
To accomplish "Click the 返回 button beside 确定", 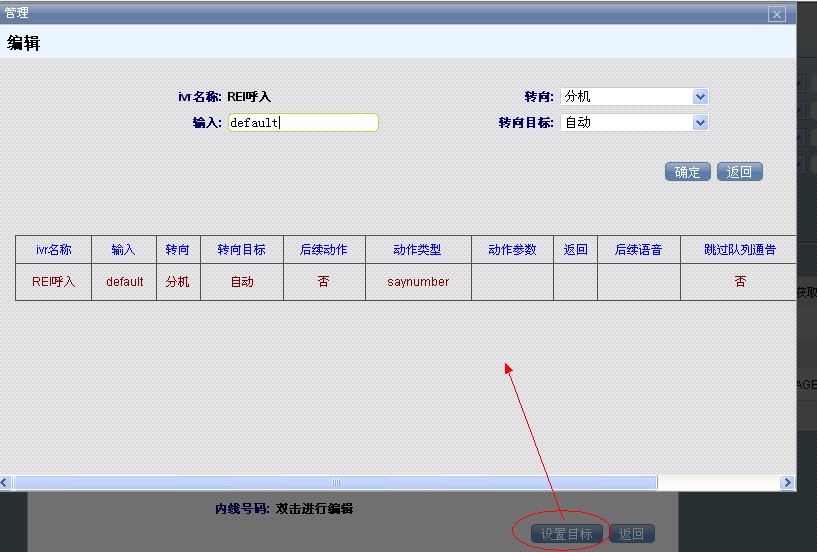I will tap(739, 172).
